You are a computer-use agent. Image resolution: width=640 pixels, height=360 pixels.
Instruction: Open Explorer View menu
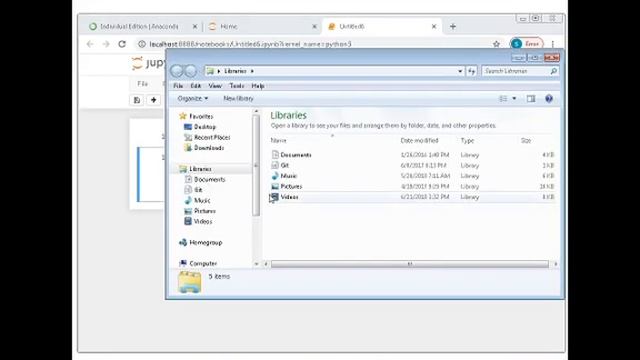click(x=215, y=86)
